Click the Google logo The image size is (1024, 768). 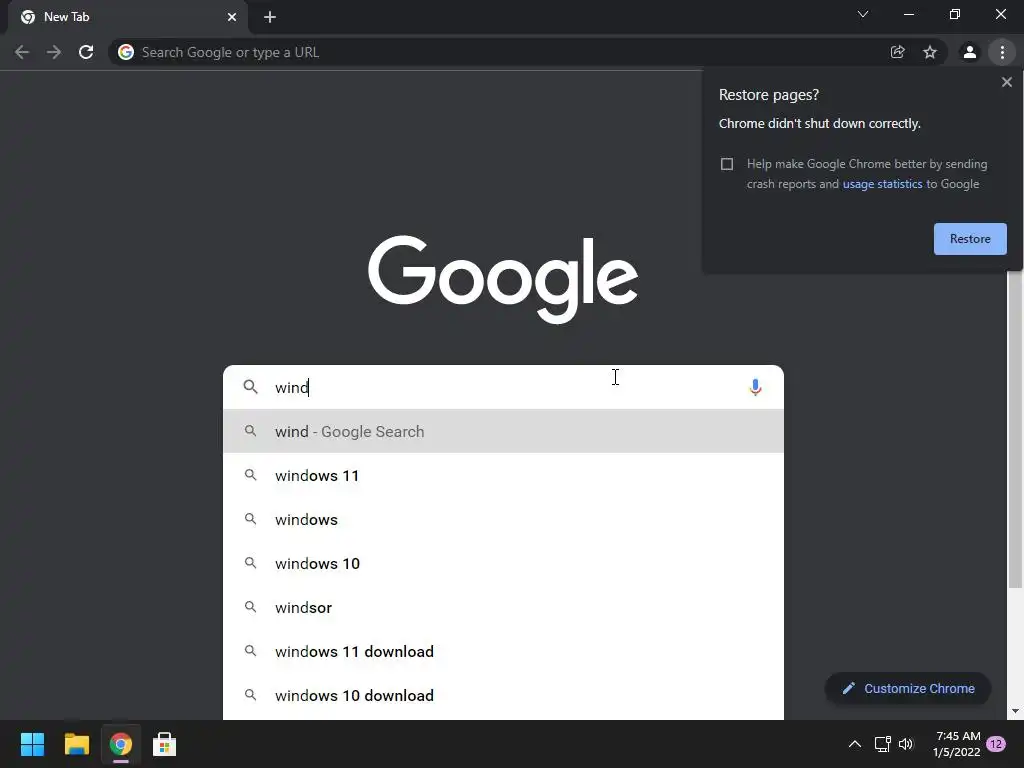pos(503,279)
